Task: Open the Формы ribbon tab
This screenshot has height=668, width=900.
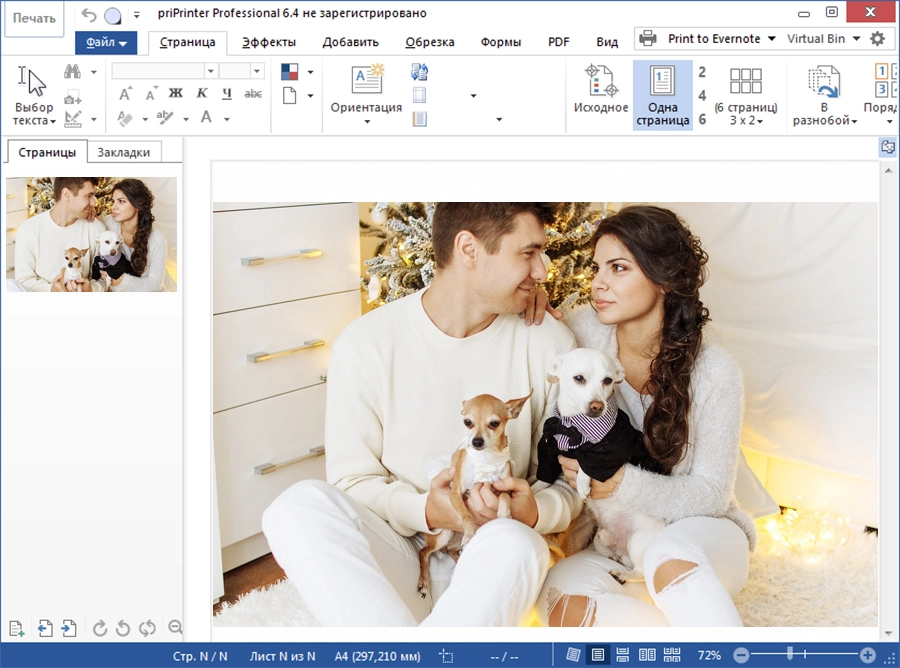Action: point(501,42)
